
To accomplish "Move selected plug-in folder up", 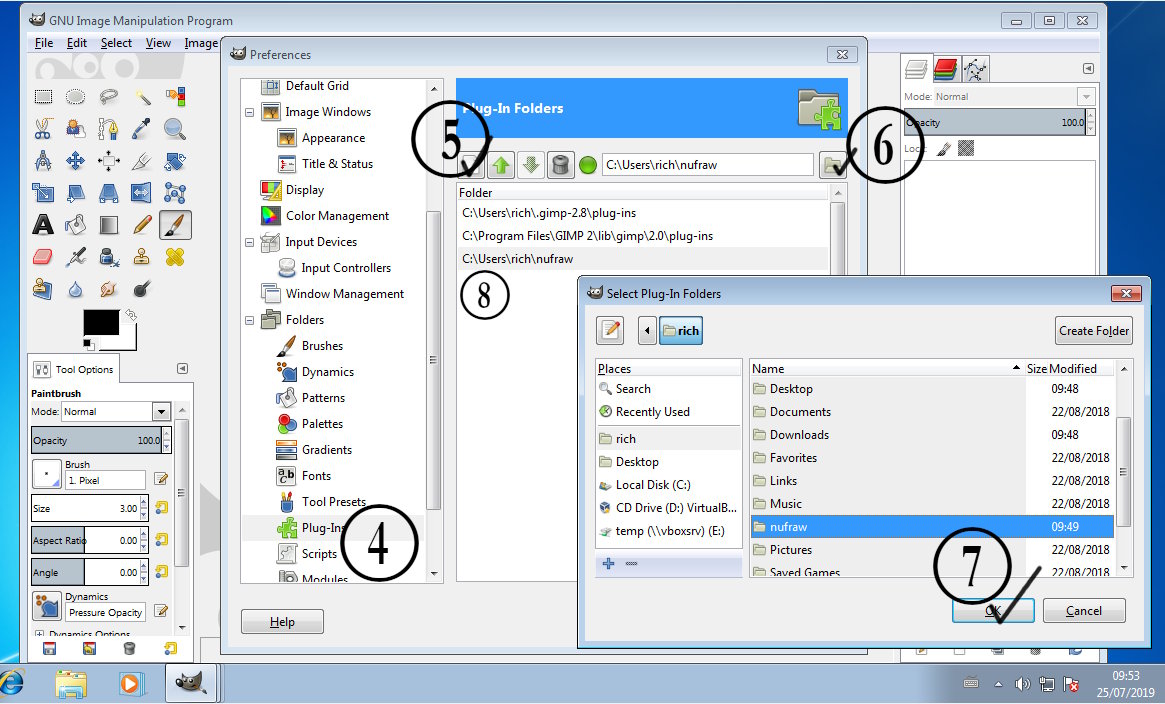I will click(x=501, y=165).
